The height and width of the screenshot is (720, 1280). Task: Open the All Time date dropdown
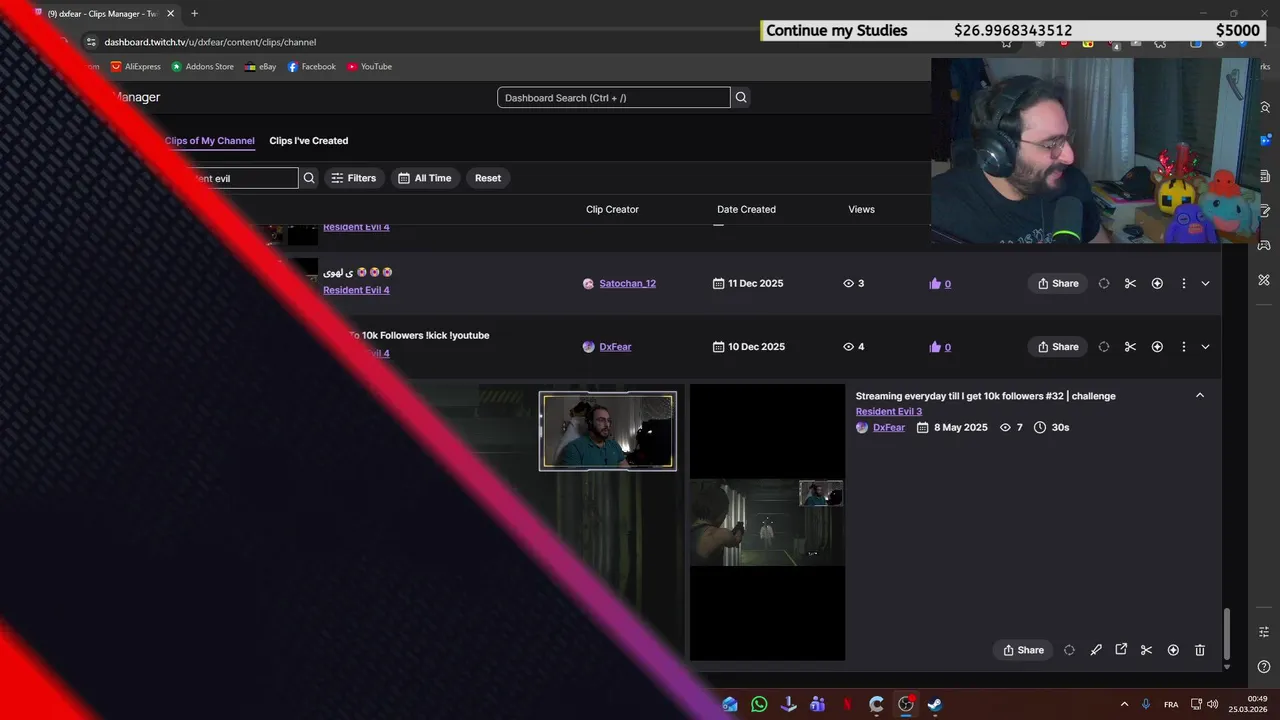(425, 178)
